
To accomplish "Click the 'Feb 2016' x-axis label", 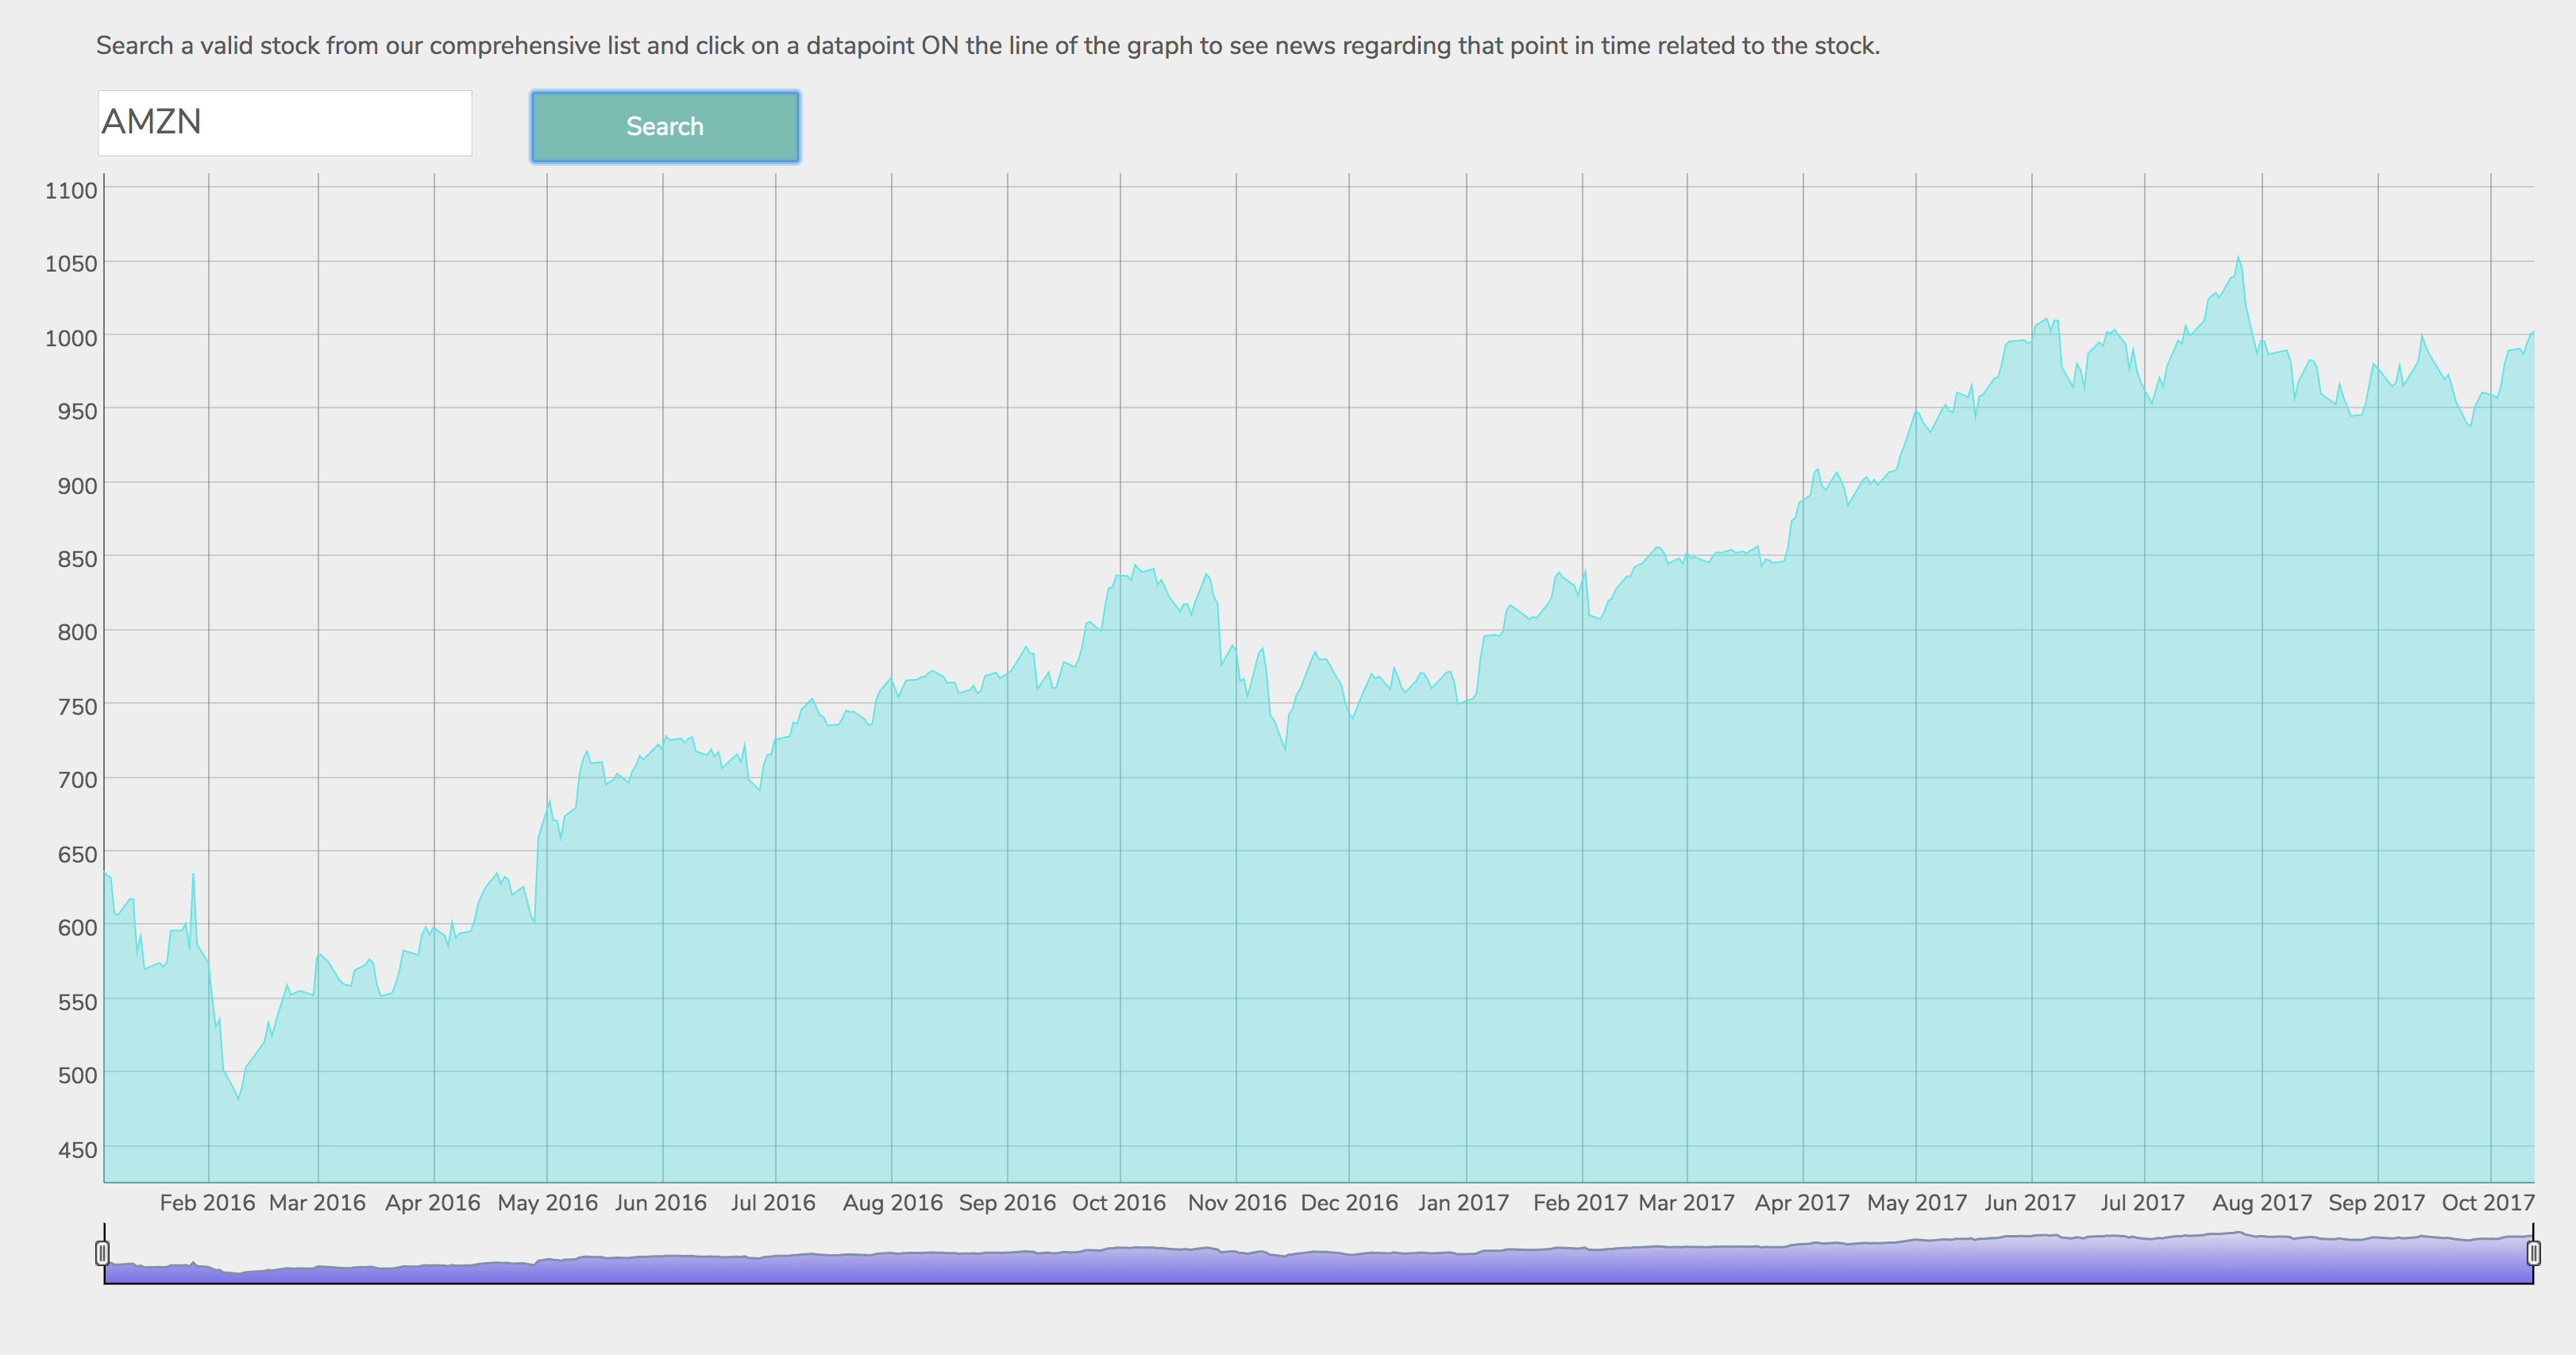I will click(207, 1202).
